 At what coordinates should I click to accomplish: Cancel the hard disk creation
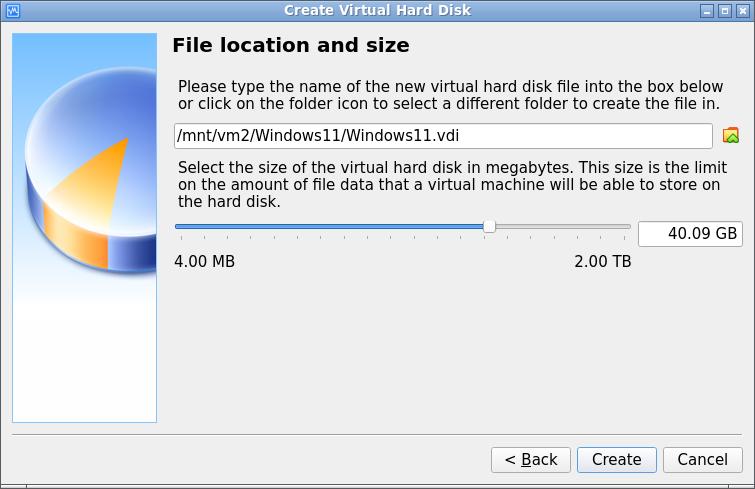[702, 459]
